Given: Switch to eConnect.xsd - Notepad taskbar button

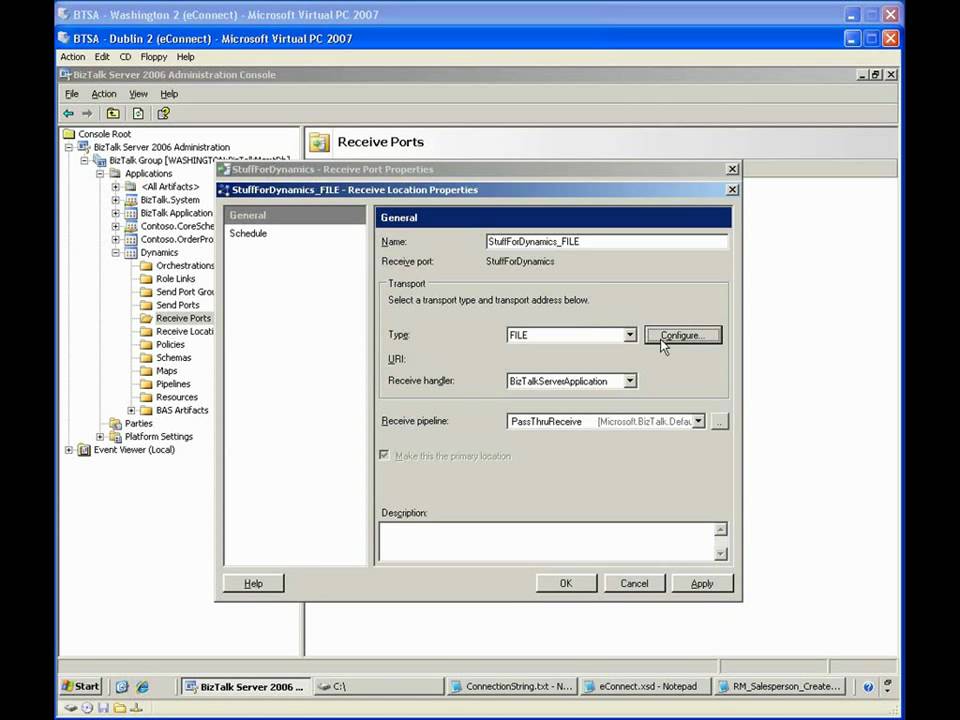Looking at the screenshot, I should [x=645, y=686].
